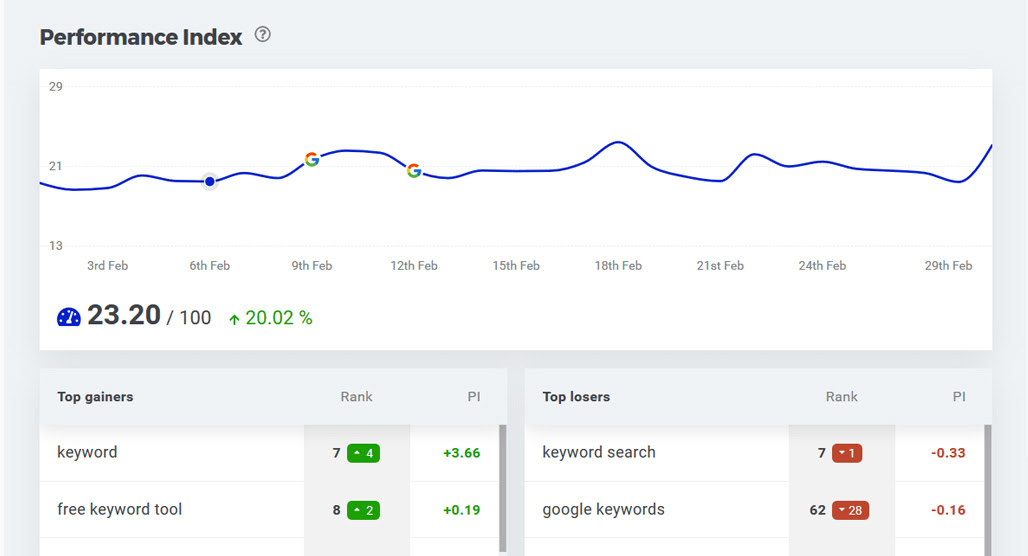Click the 24th Feb axis label
Viewport: 1028px width, 556px height.
(x=822, y=266)
